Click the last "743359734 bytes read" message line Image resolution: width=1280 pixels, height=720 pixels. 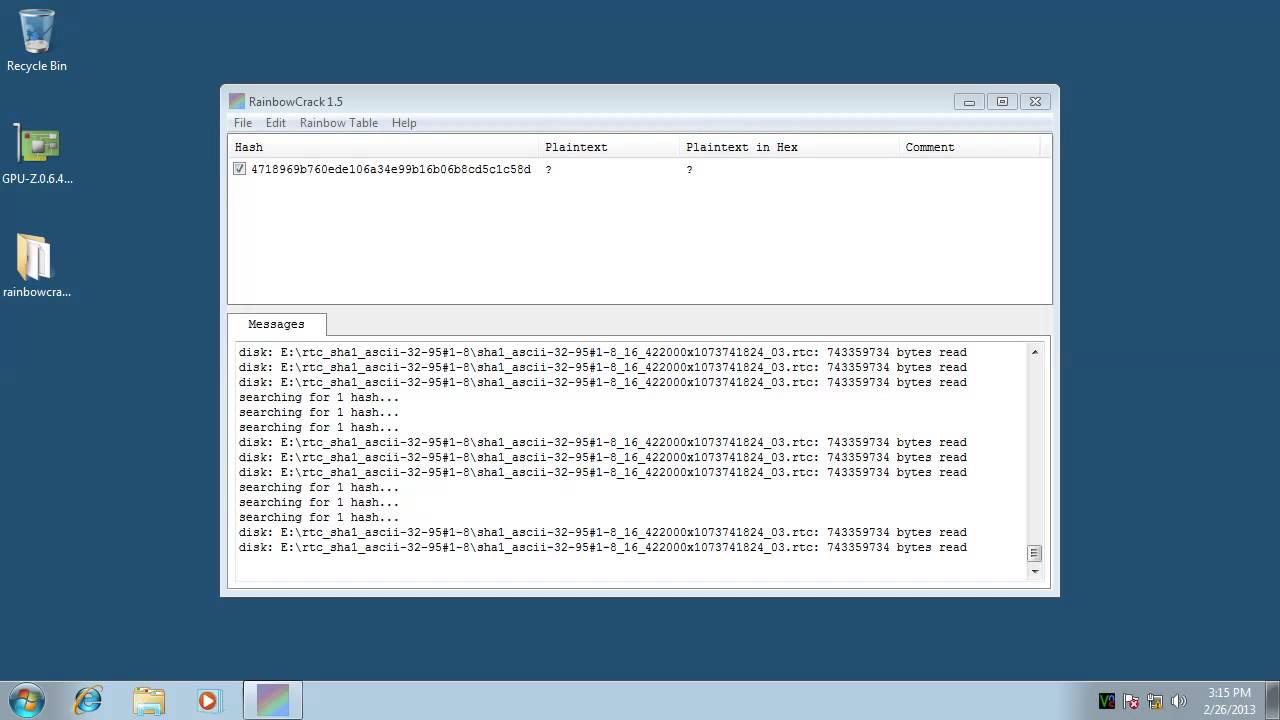tap(602, 547)
